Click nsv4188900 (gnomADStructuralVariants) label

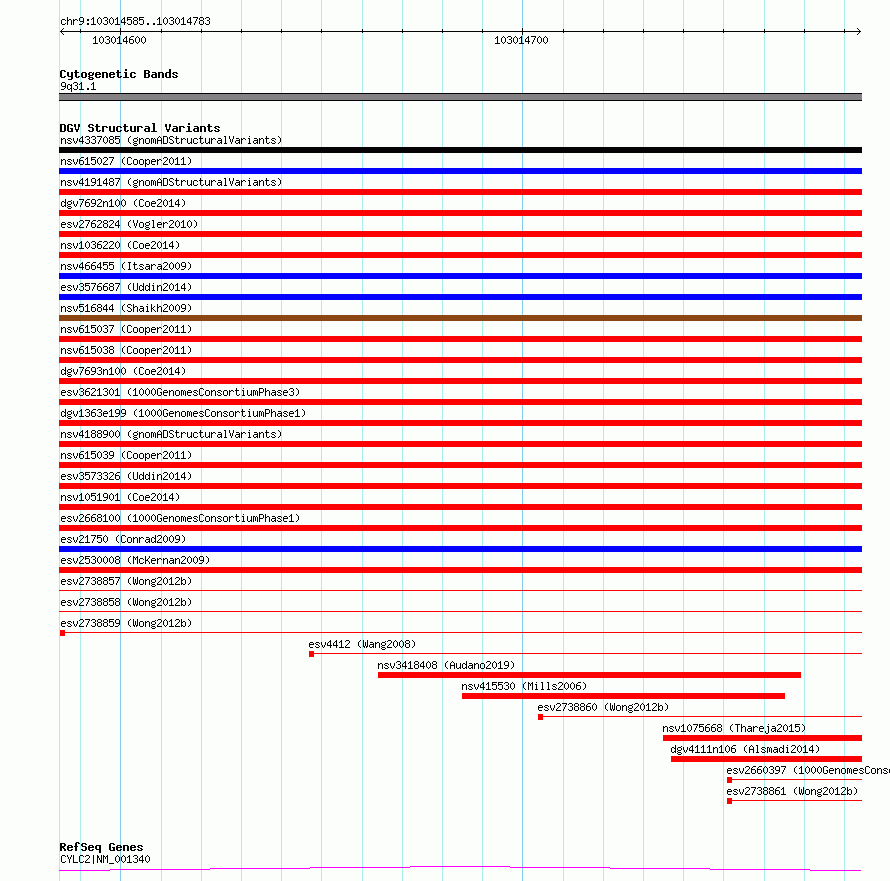tap(171, 434)
